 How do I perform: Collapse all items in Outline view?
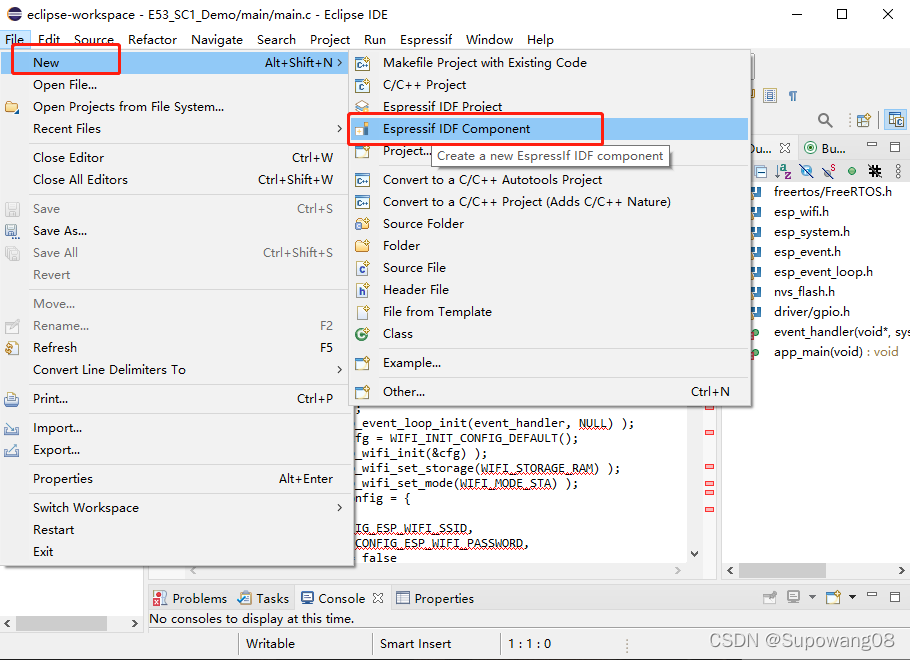point(761,171)
